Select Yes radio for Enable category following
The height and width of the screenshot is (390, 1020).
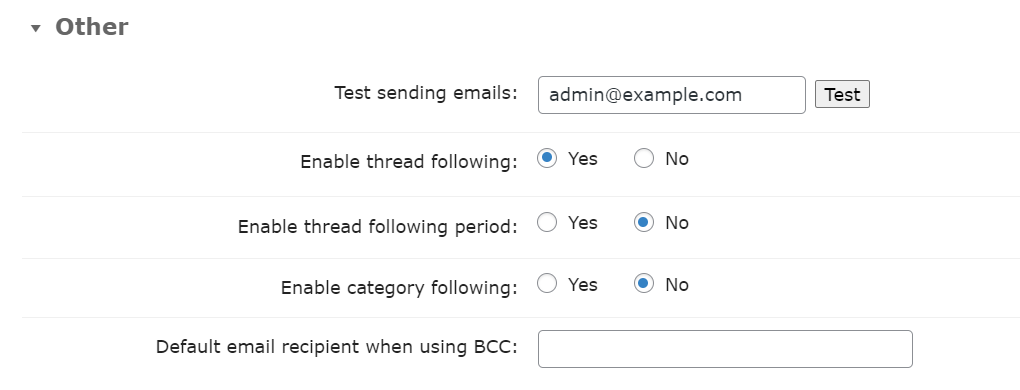point(546,283)
